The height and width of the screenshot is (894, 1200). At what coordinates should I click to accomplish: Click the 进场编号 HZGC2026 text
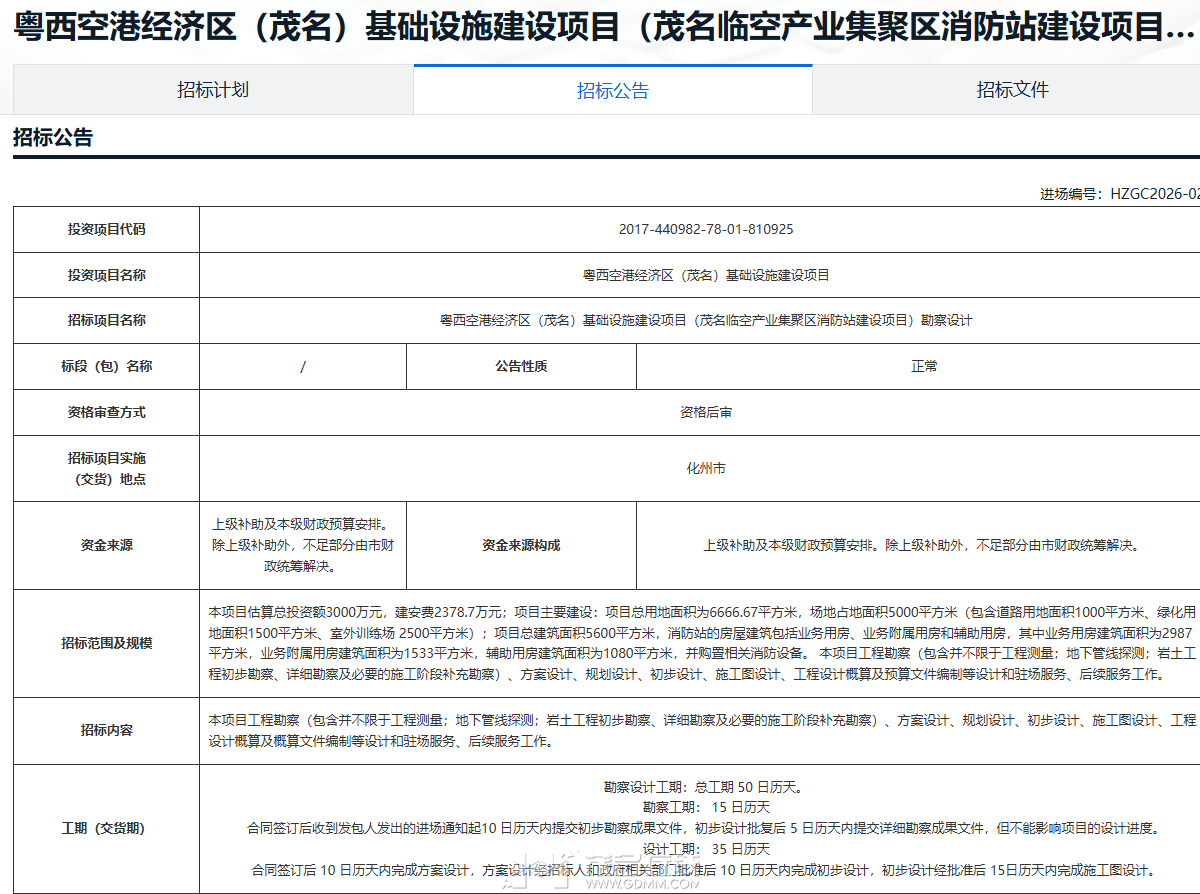click(1119, 194)
